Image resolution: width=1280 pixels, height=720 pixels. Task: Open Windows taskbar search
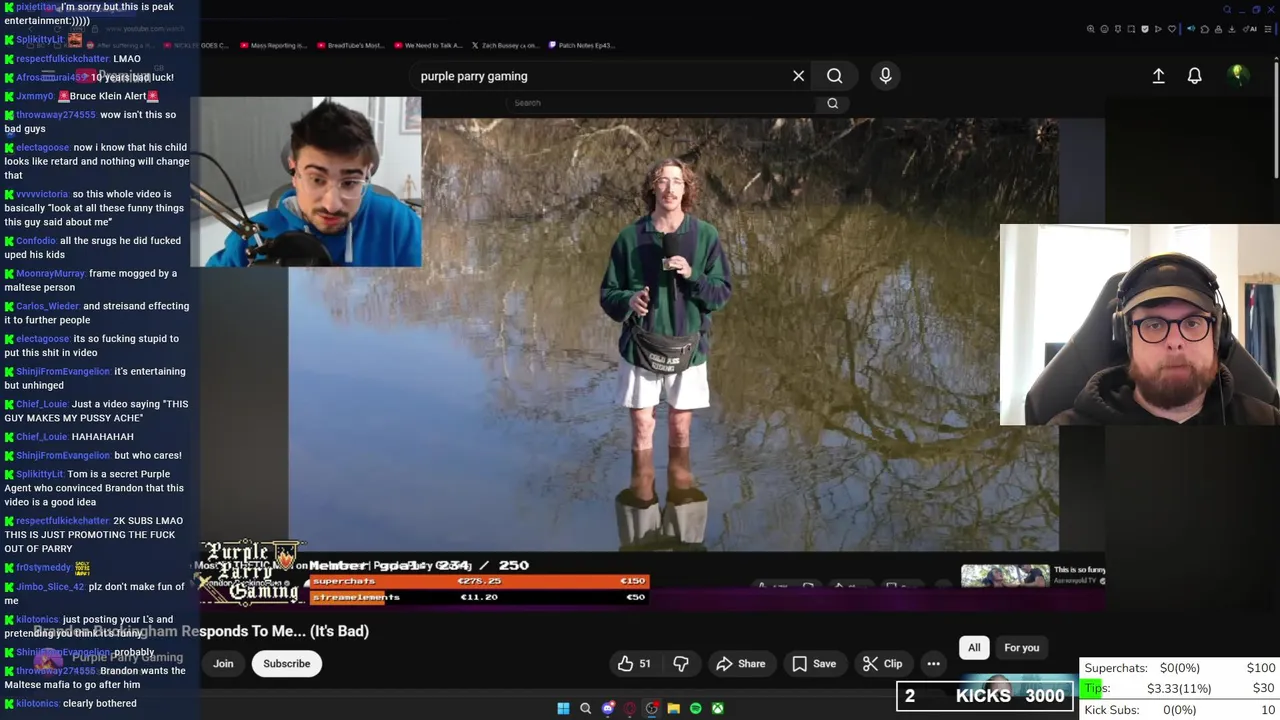[x=585, y=708]
